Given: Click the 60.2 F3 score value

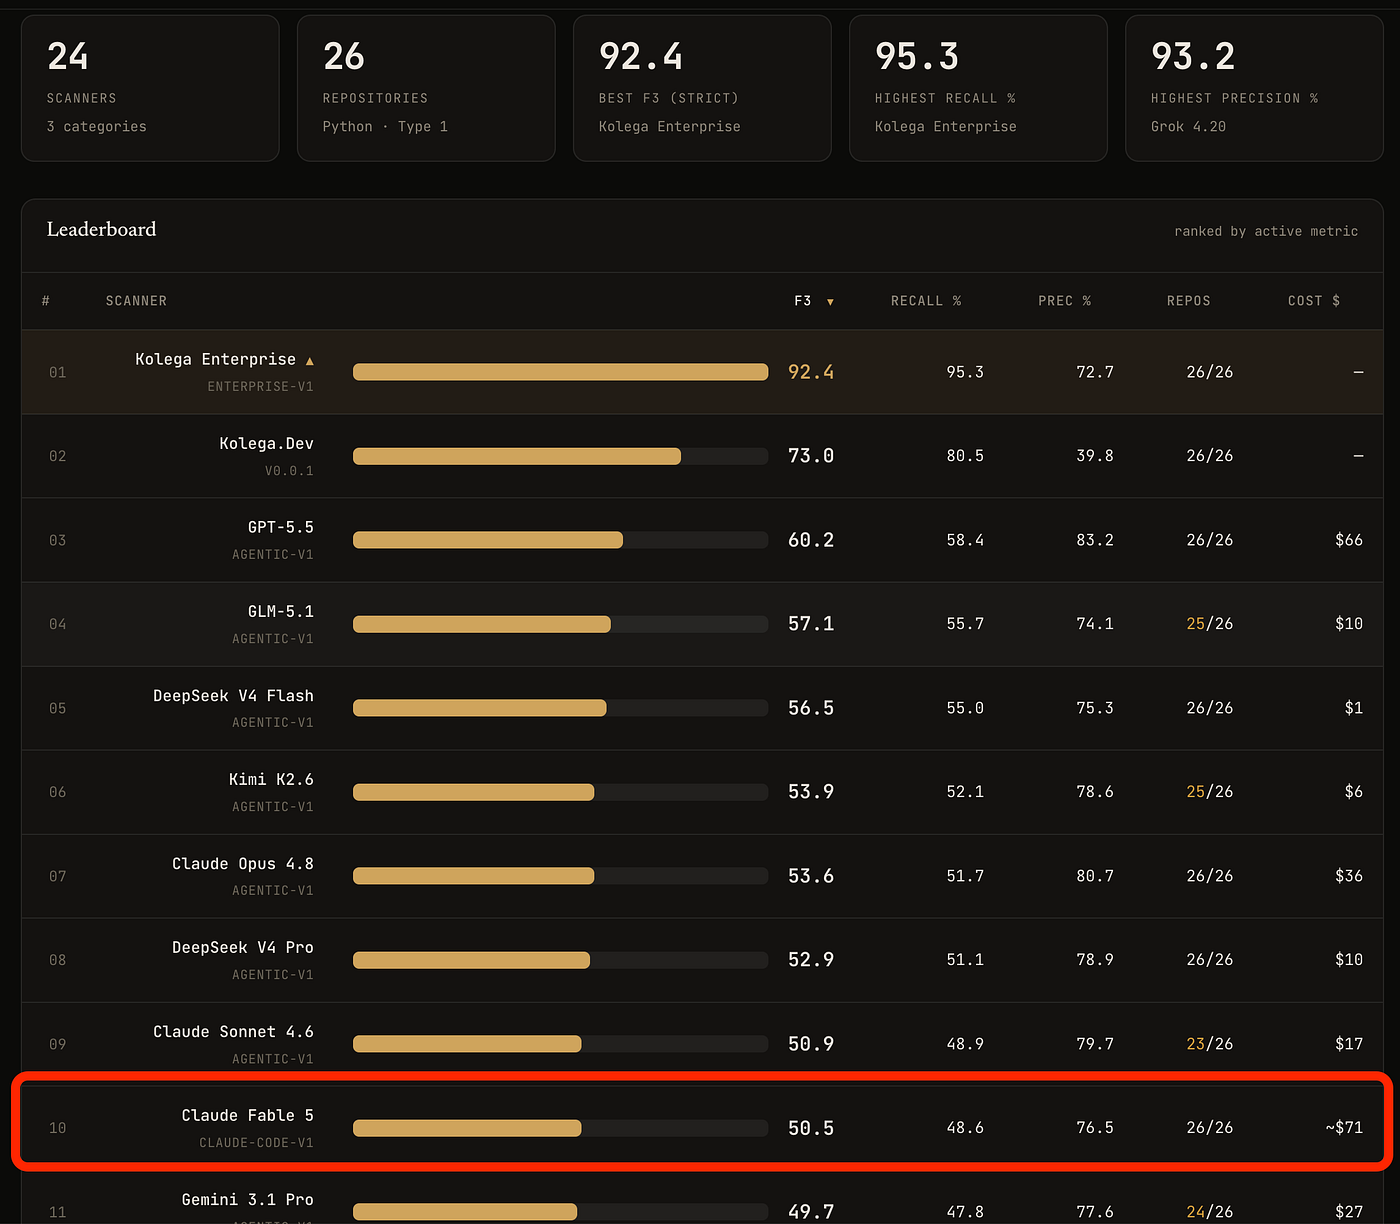Looking at the screenshot, I should coord(811,540).
